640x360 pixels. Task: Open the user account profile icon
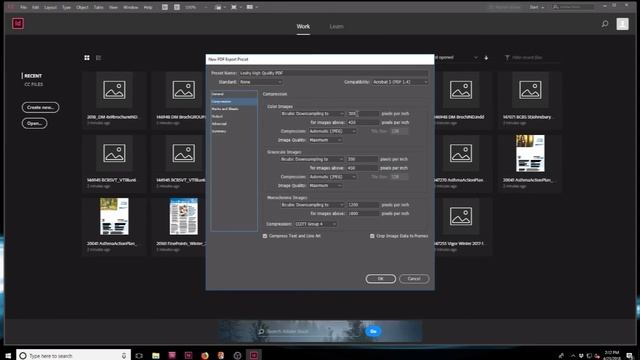point(622,24)
